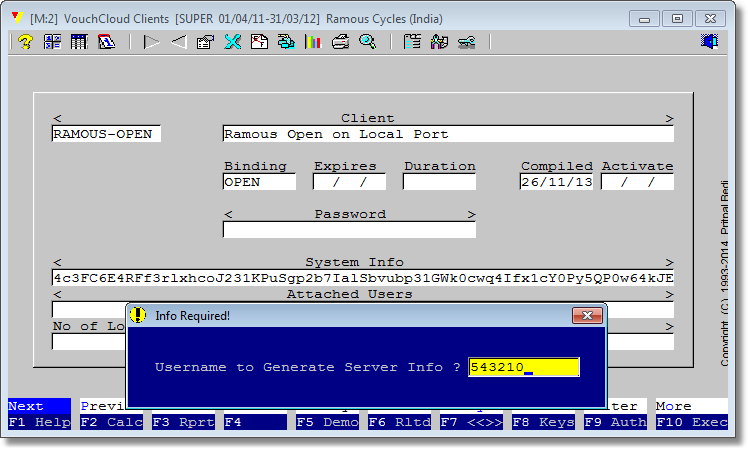Click the F7 <<>> function key
Image resolution: width=748 pixels, height=450 pixels.
pos(471,422)
